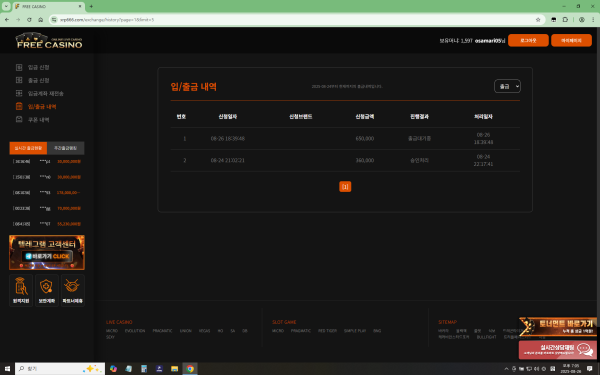Screen dimensions: 600x375
Task: Click the 신청일자 column header
Action: [228, 117]
